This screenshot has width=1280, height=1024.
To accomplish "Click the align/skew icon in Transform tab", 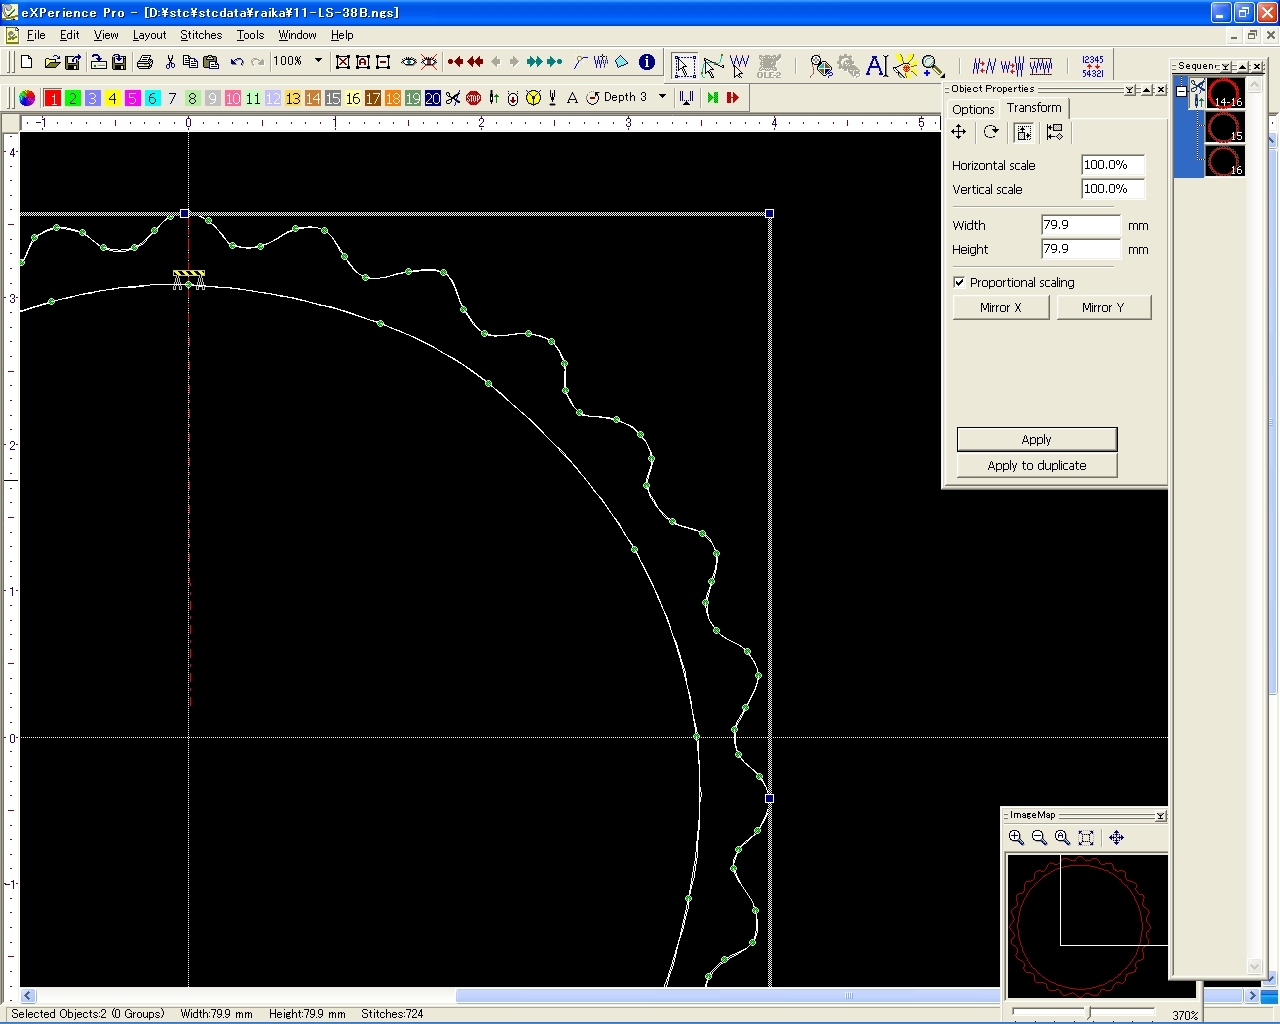I will coord(1055,132).
